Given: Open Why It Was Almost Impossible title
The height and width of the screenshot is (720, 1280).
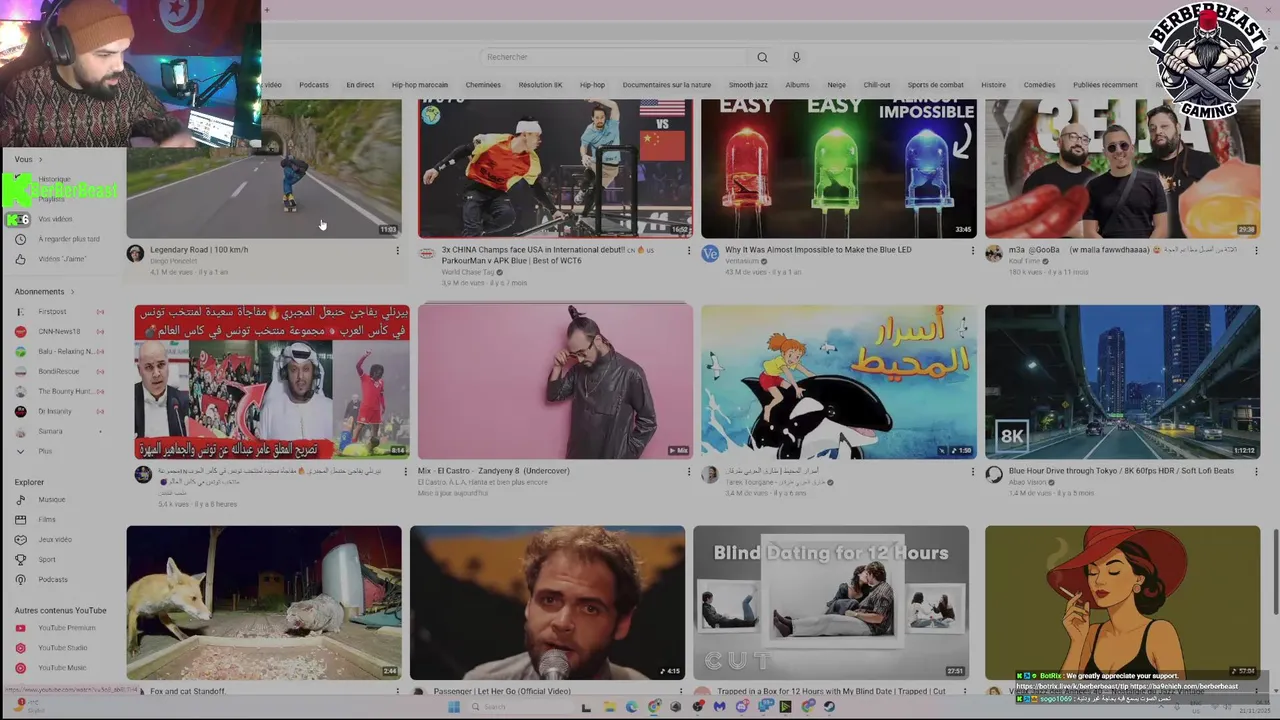Looking at the screenshot, I should tap(818, 250).
